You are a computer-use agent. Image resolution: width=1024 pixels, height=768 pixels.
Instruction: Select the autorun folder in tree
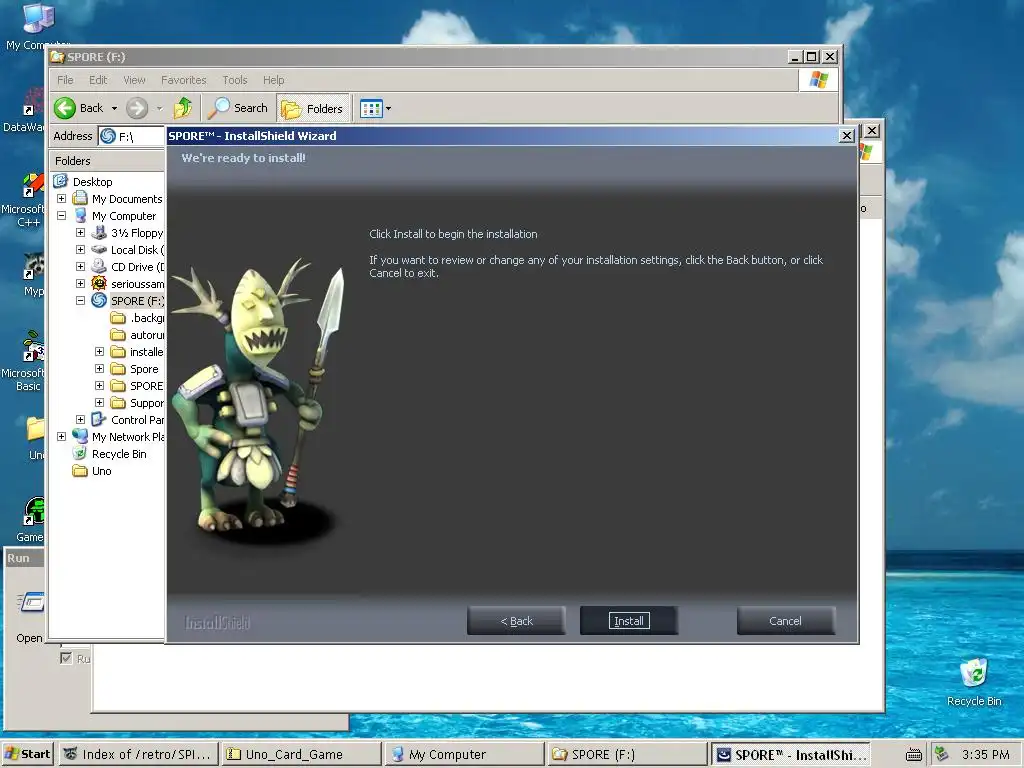coord(137,335)
